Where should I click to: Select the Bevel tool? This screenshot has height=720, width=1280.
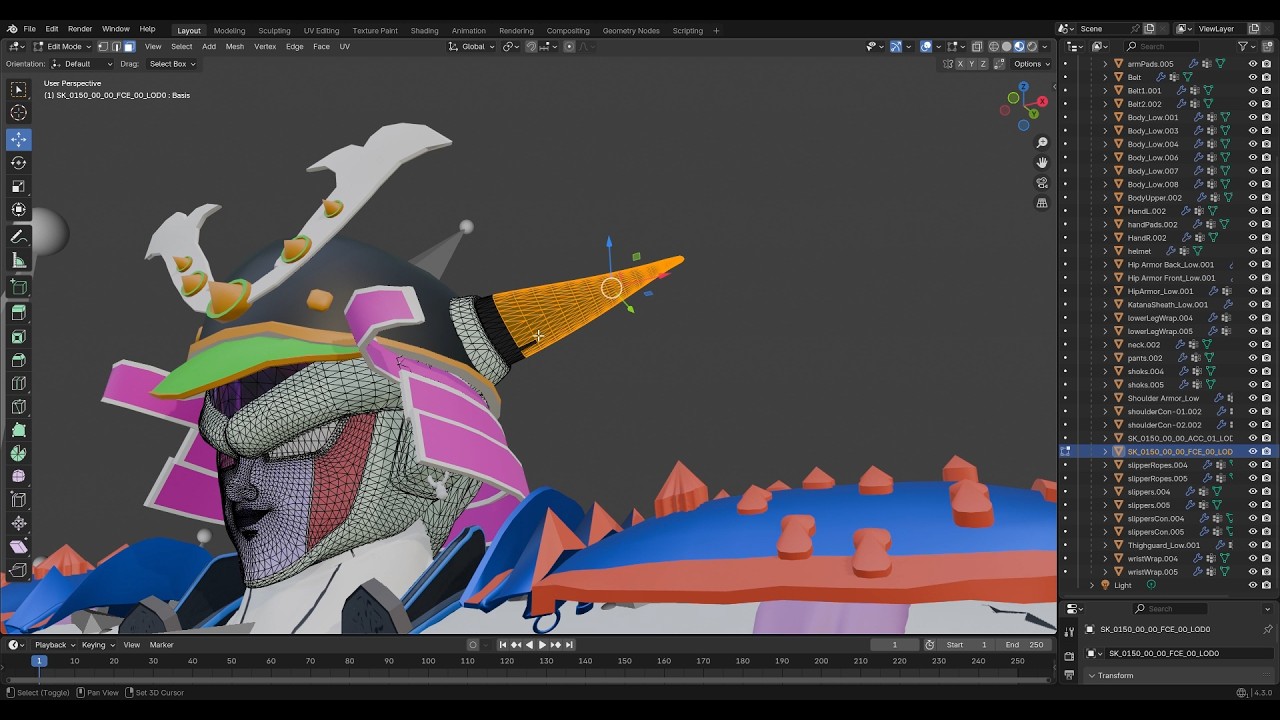[18, 360]
